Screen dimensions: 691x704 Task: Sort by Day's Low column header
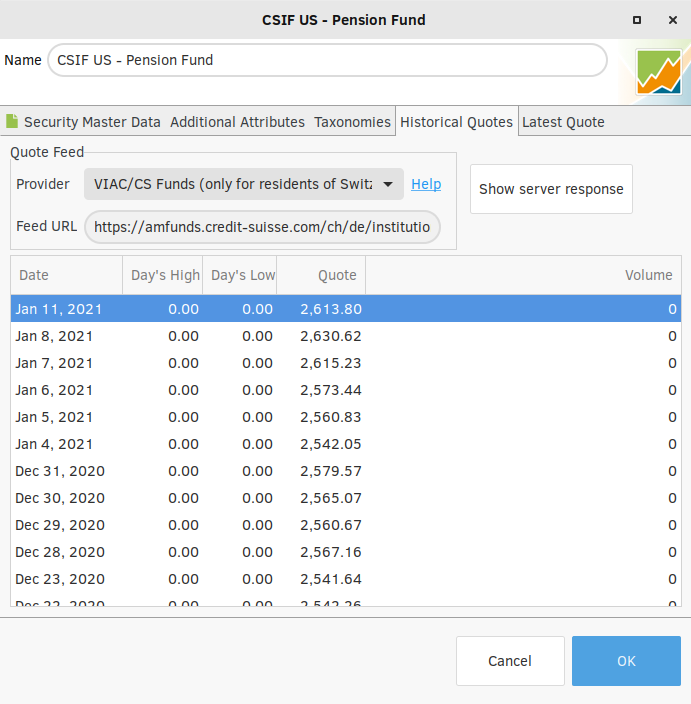pyautogui.click(x=240, y=275)
